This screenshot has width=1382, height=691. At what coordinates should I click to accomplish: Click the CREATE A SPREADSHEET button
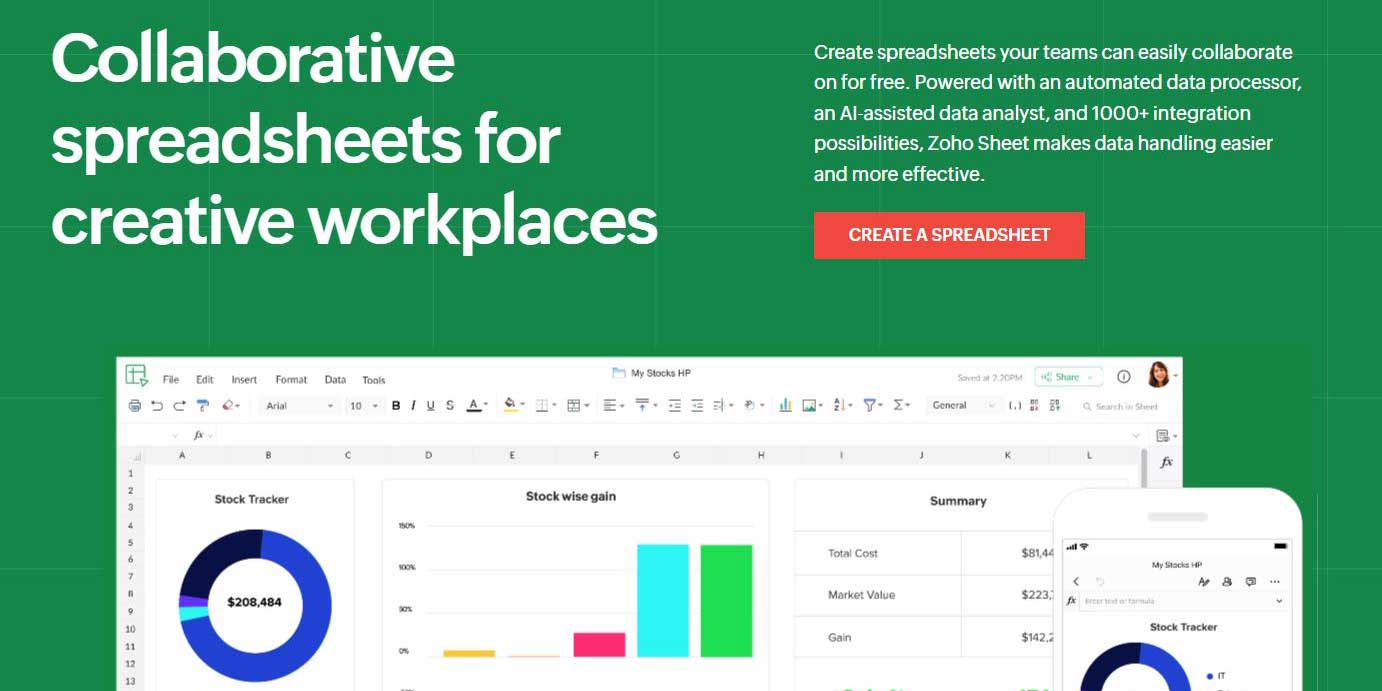949,235
